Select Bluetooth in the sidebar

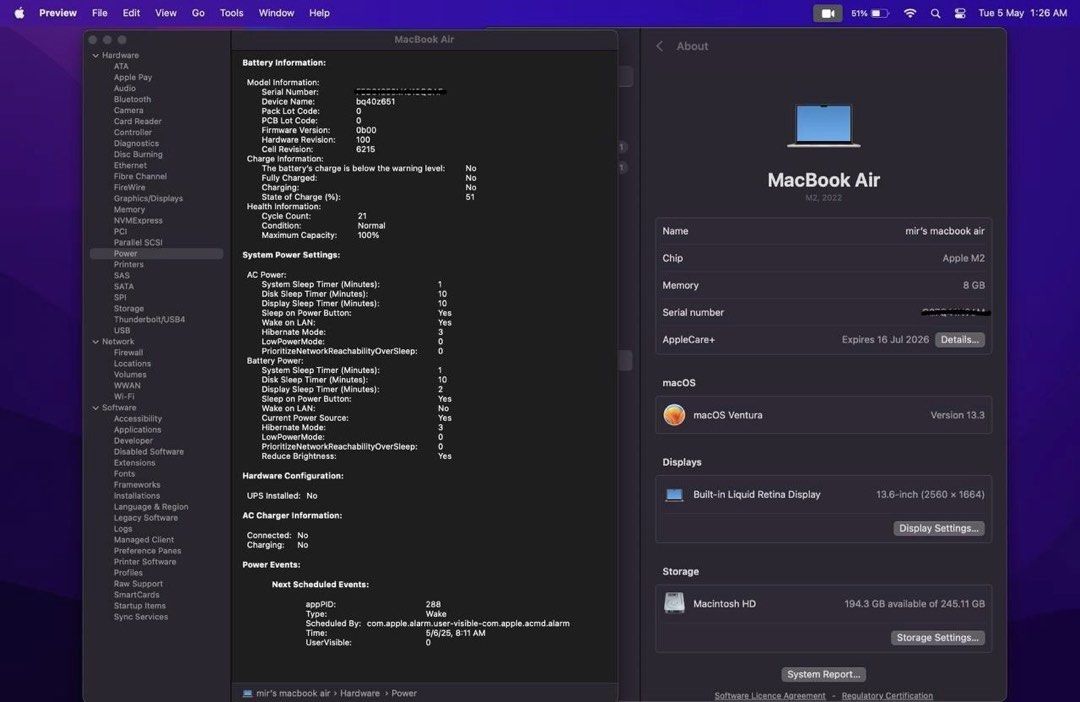pyautogui.click(x=132, y=99)
